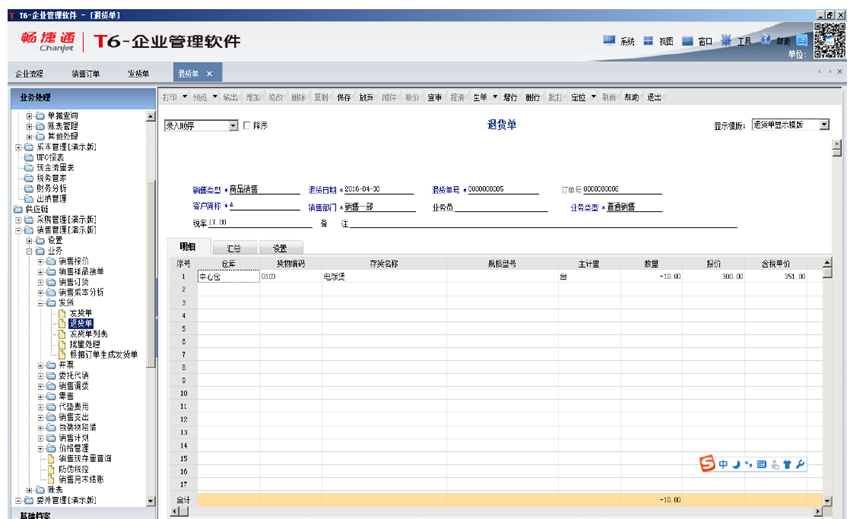Click the 业务员 salesperson input field
The height and width of the screenshot is (519, 850).
(x=501, y=207)
